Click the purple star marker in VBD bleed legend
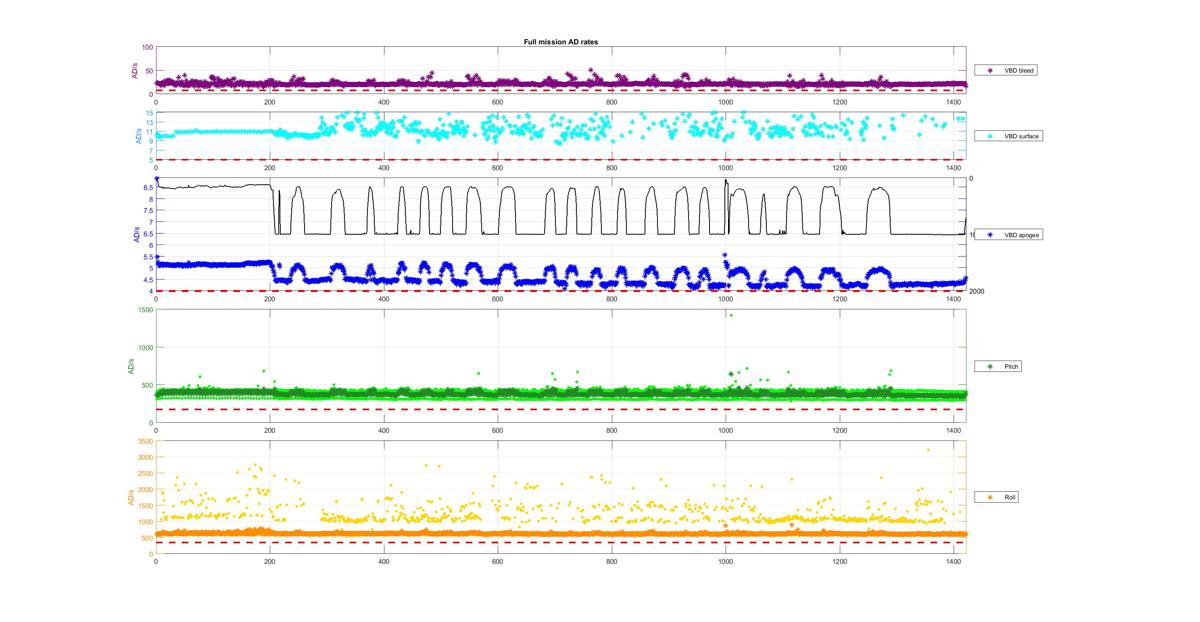1200x622 pixels. (x=990, y=71)
